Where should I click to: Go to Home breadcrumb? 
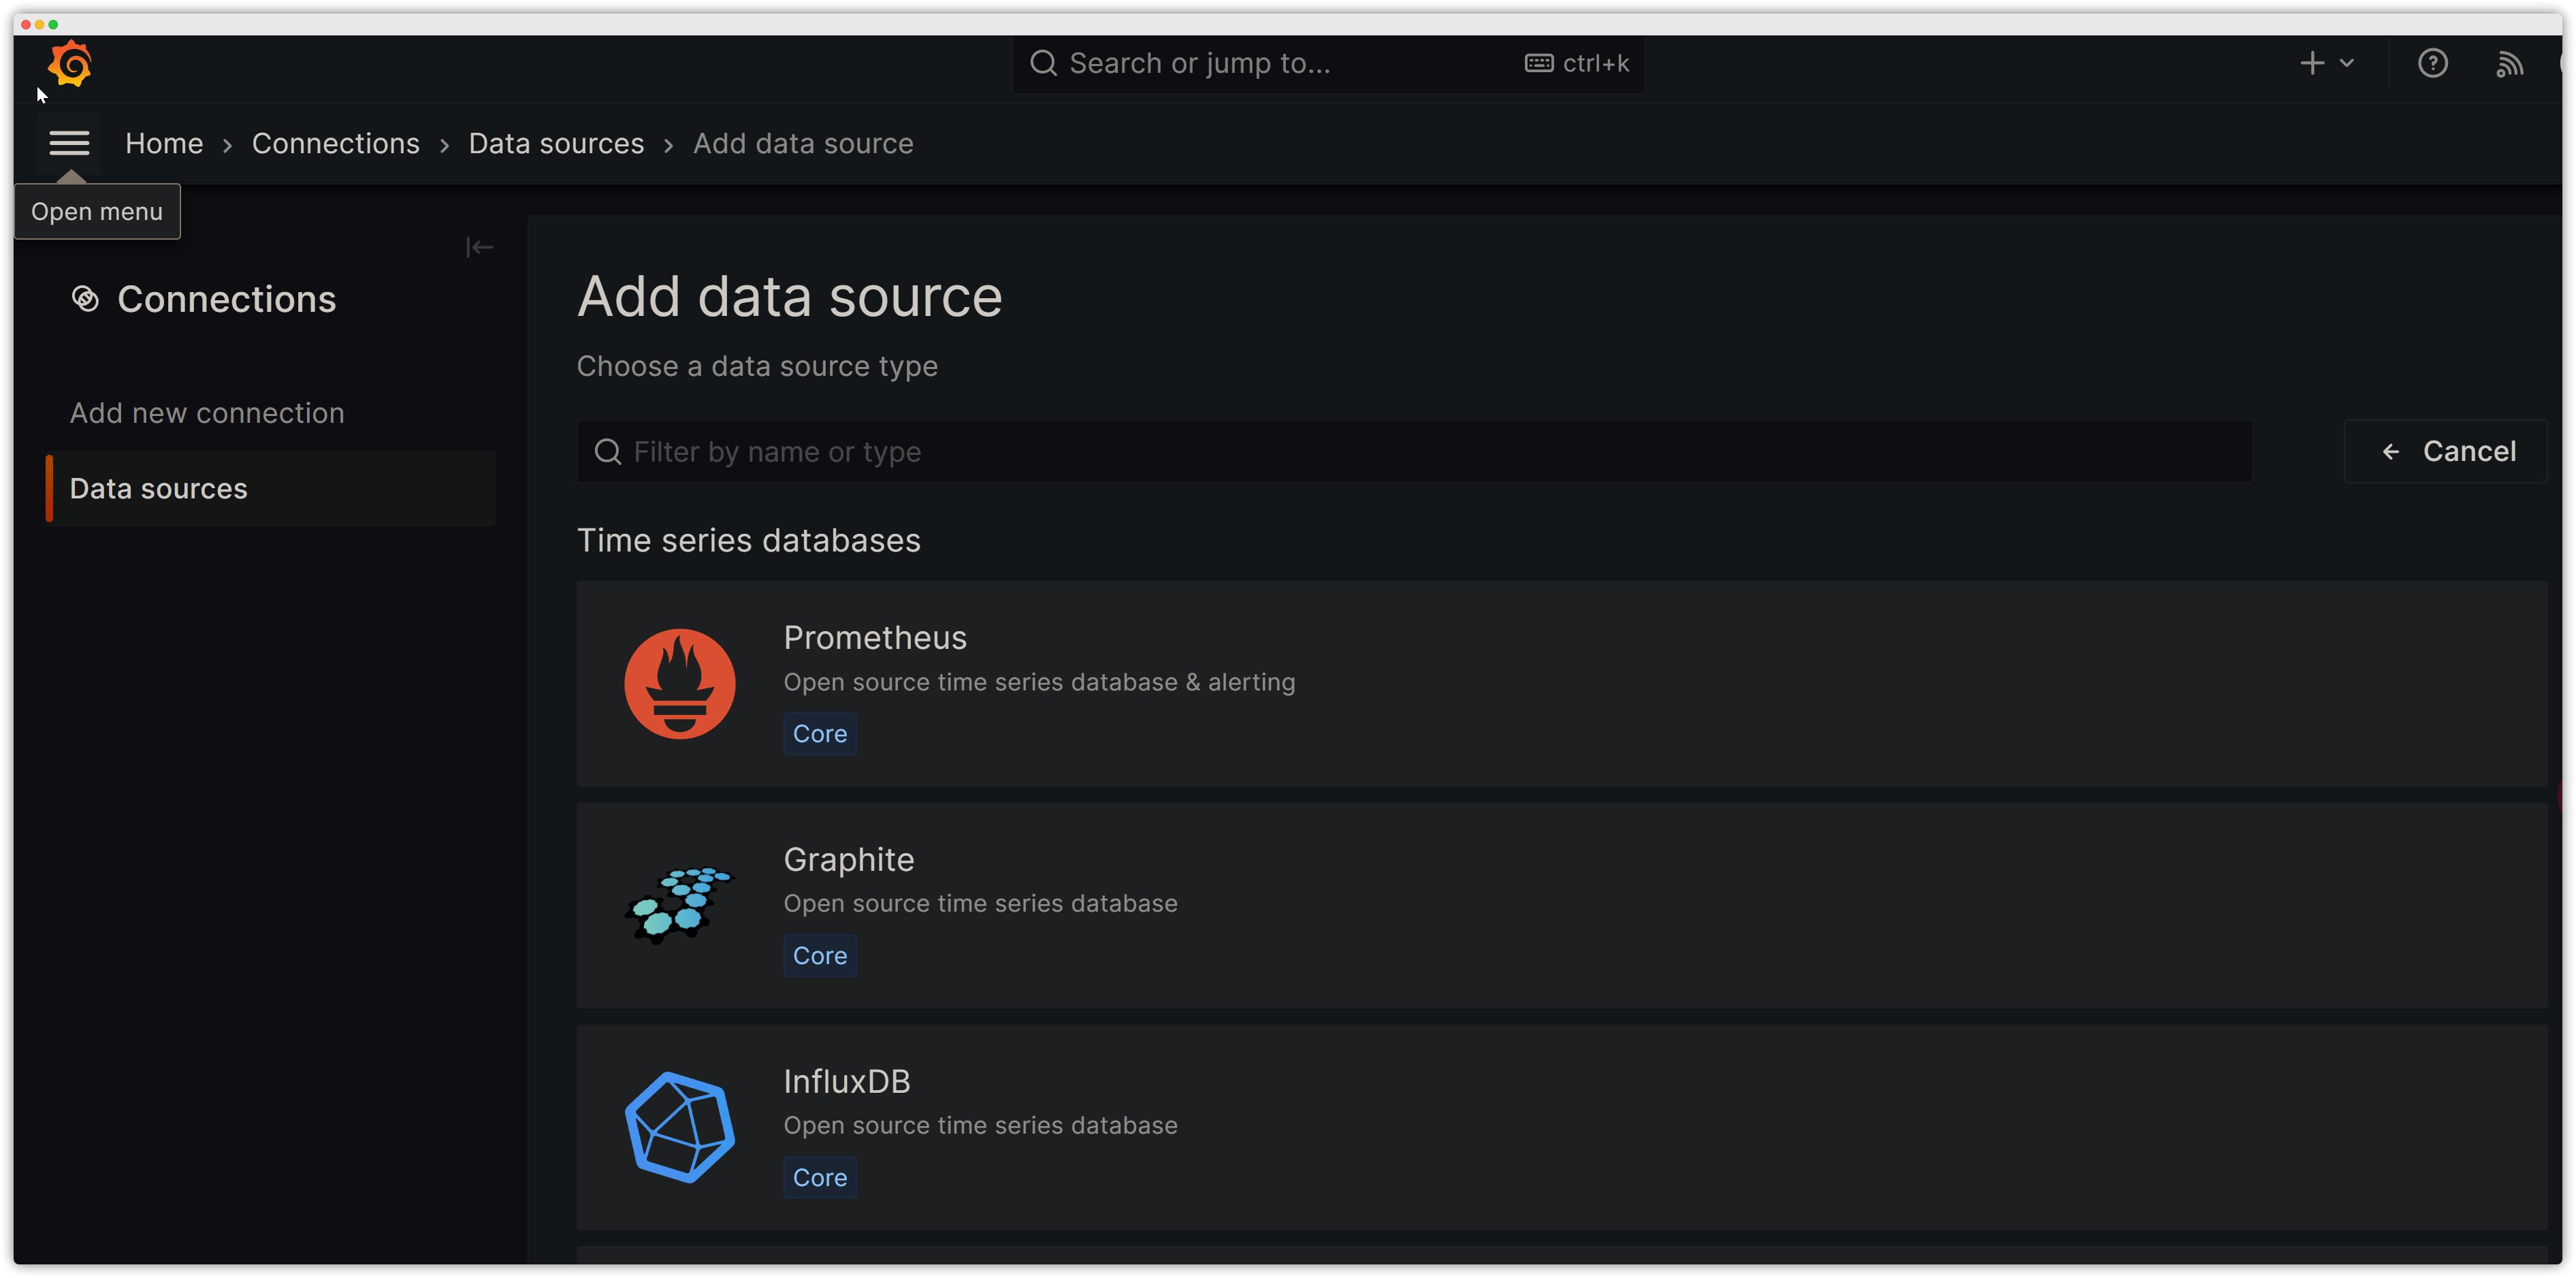tap(164, 143)
